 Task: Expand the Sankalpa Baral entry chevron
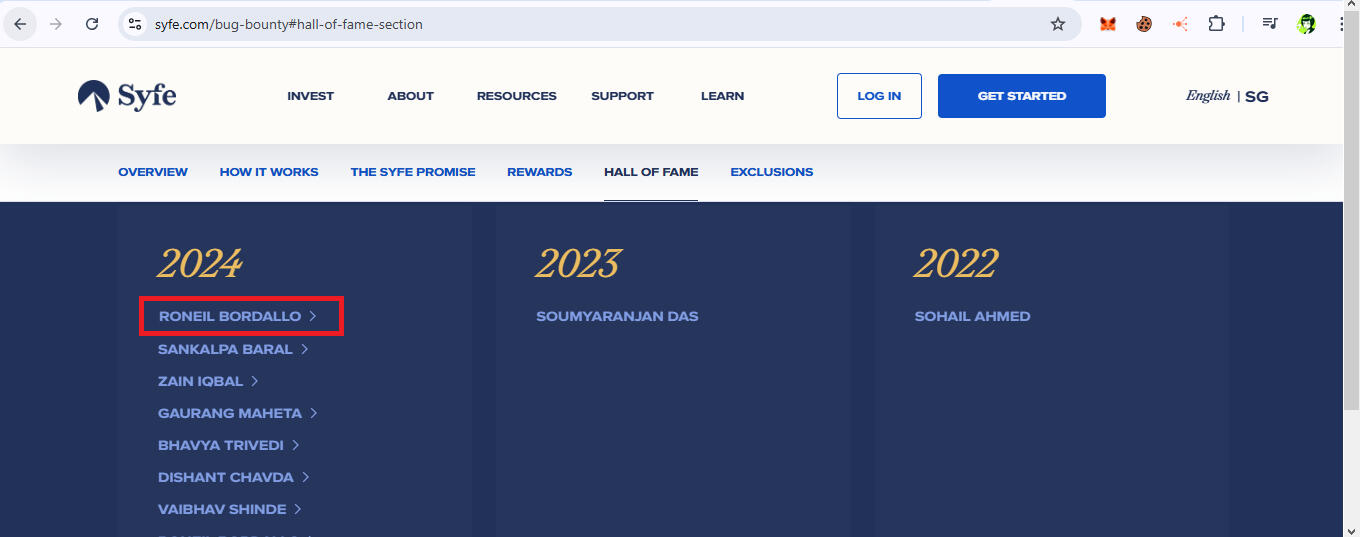click(x=305, y=349)
